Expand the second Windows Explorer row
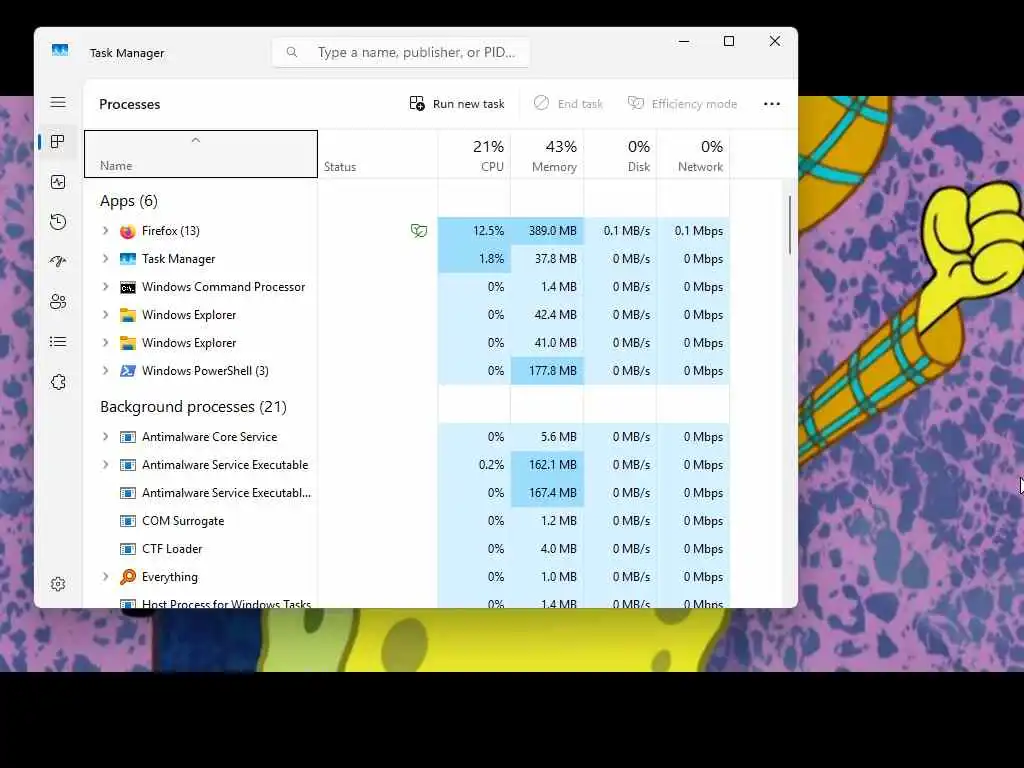1024x768 pixels. [105, 343]
